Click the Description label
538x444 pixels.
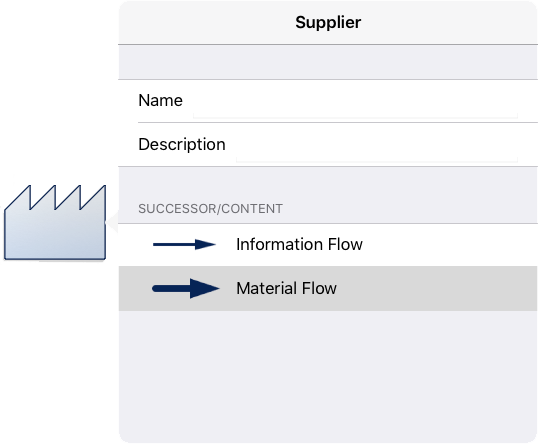182,144
